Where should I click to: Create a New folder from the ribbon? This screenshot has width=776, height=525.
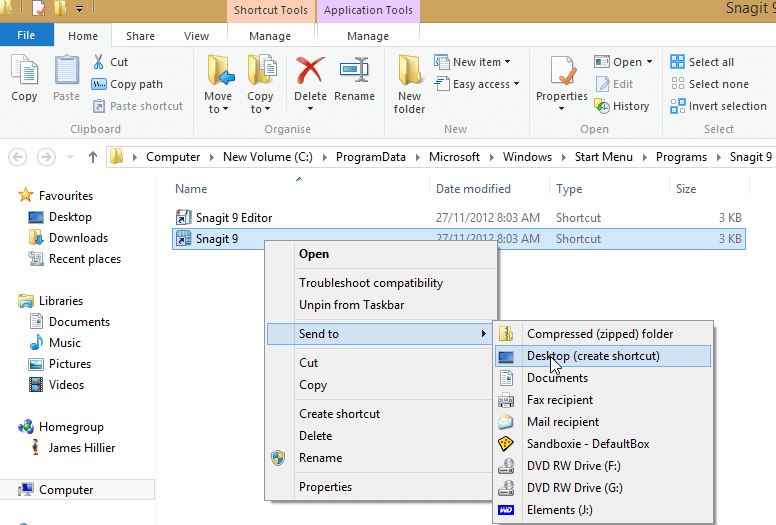409,84
